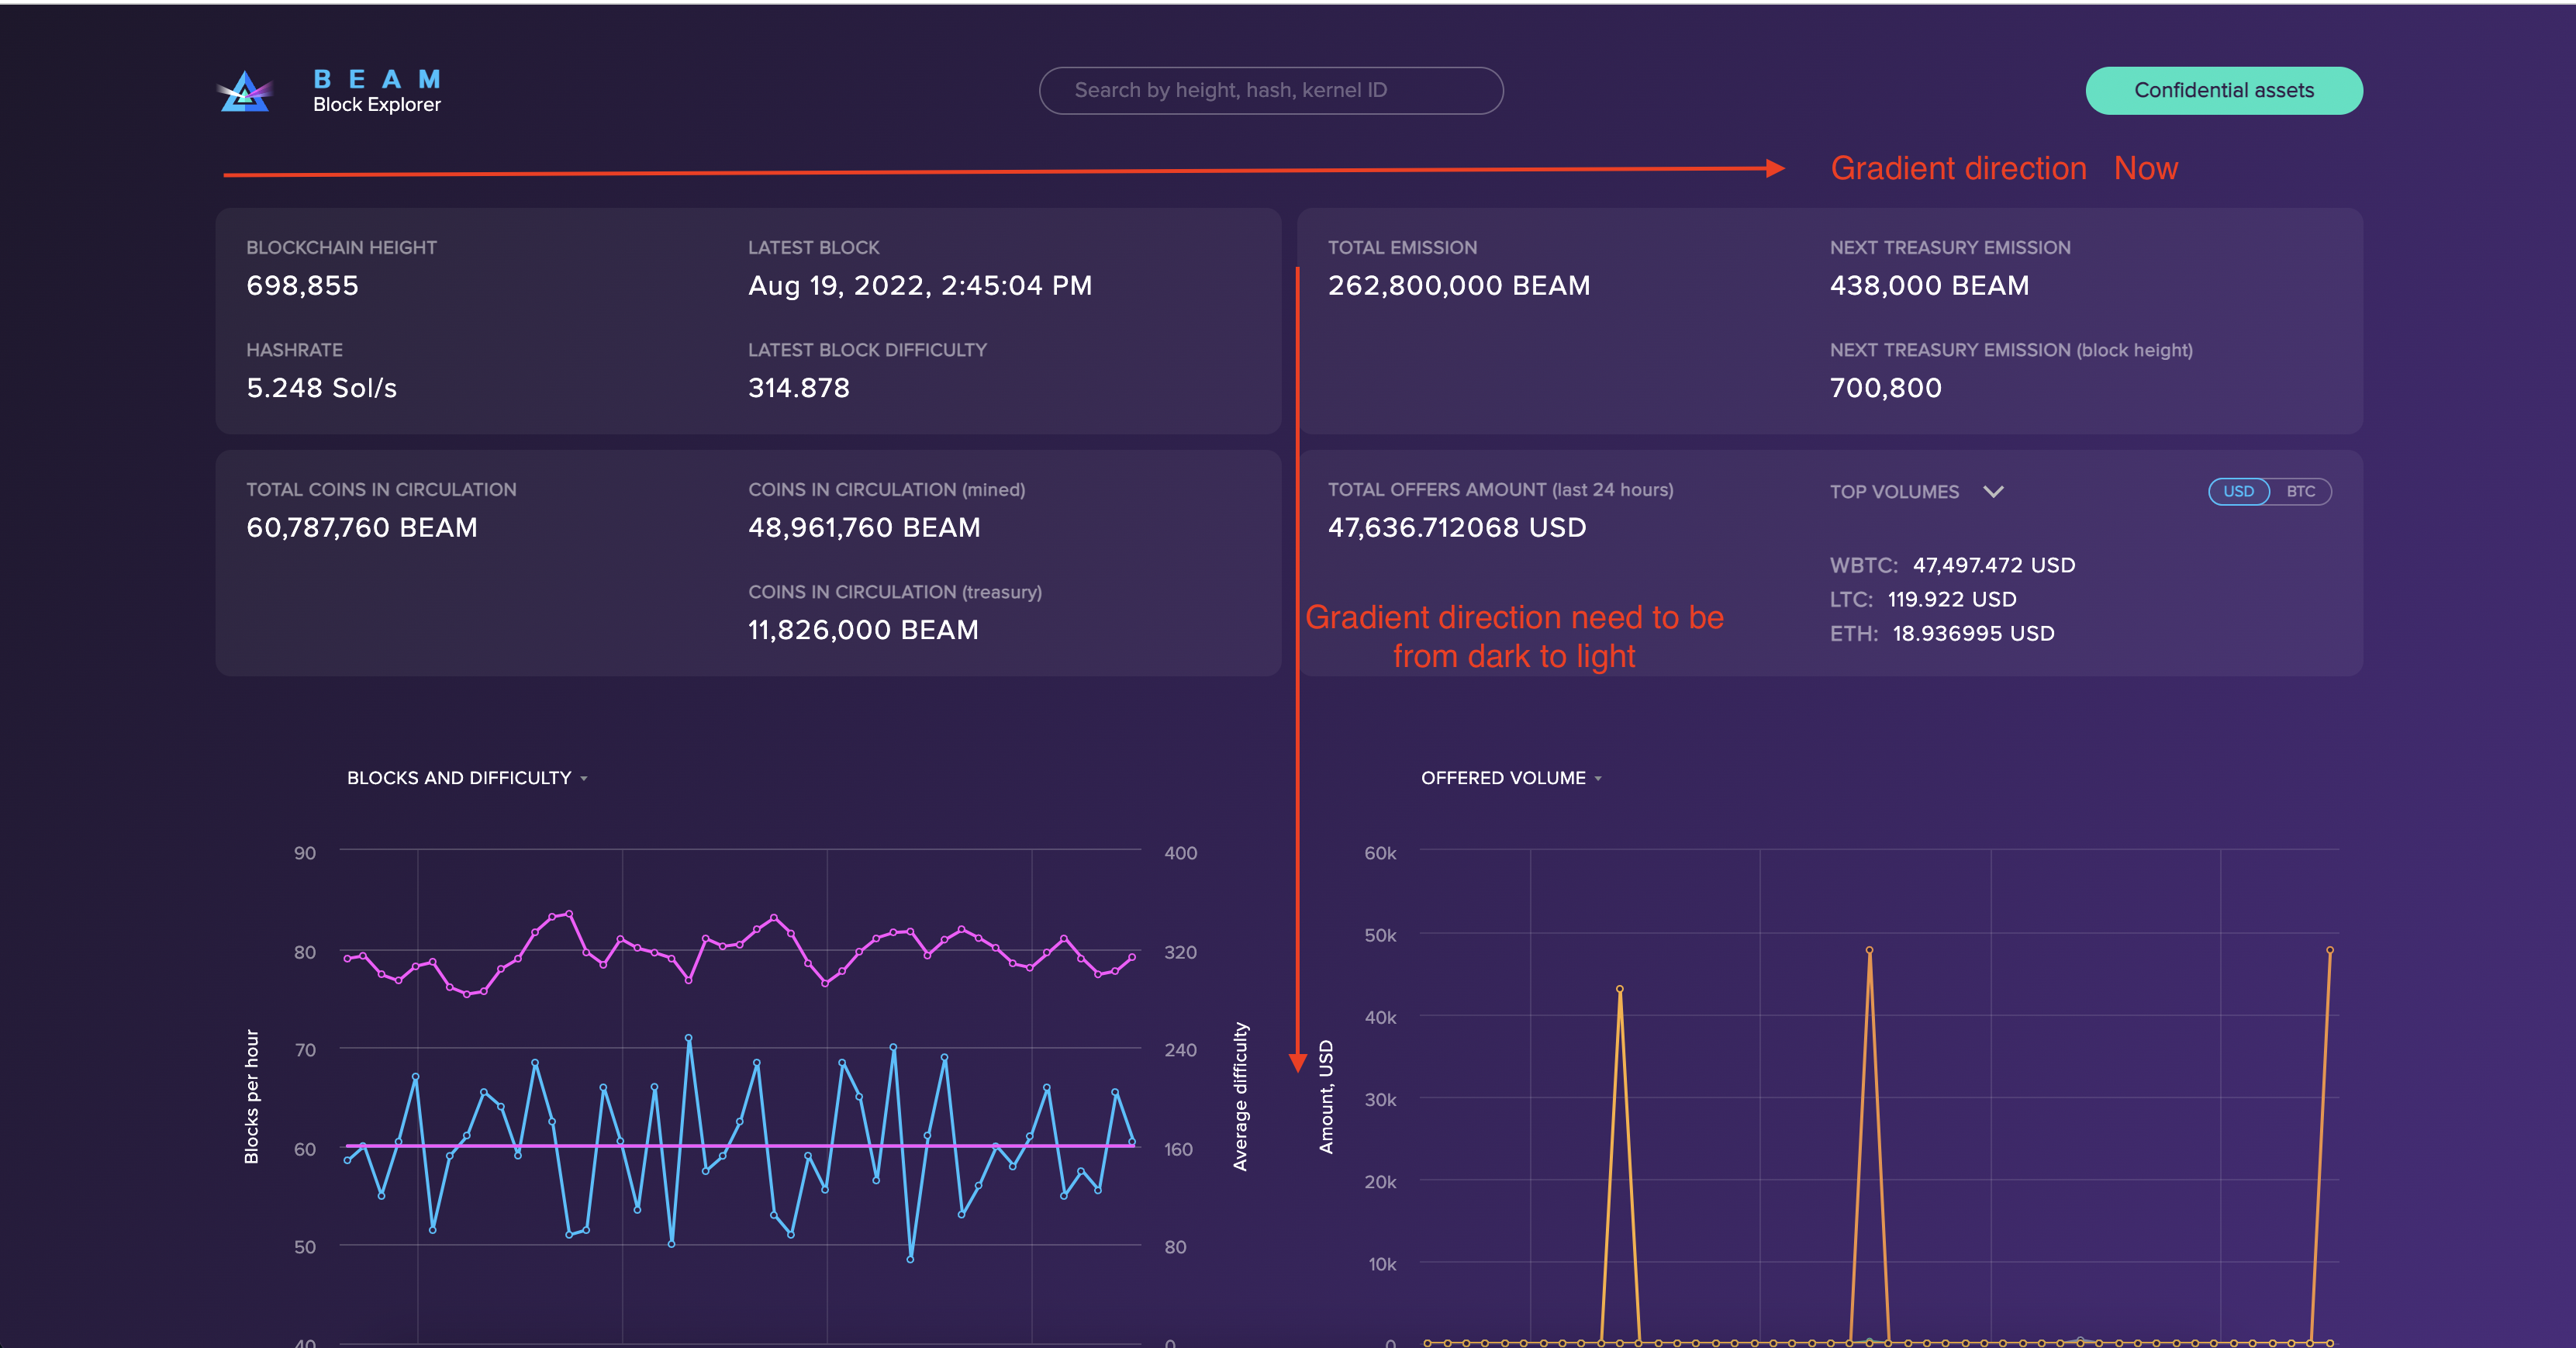
Task: Focus the search by height, hash field
Action: pyautogui.click(x=1270, y=90)
